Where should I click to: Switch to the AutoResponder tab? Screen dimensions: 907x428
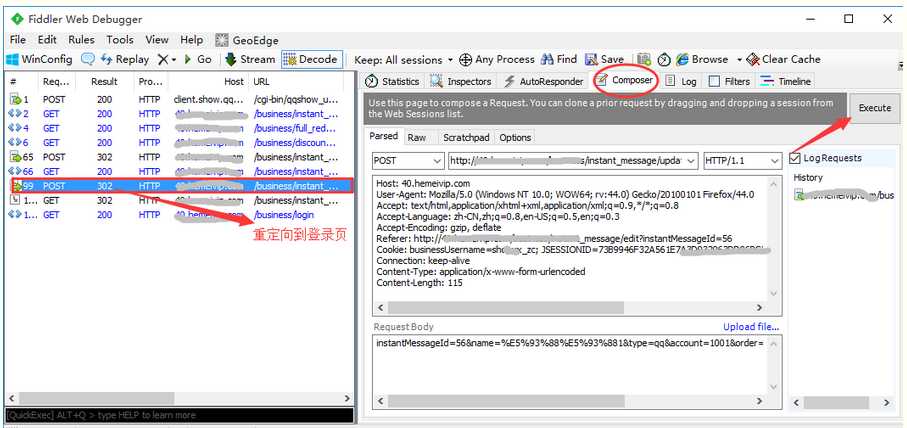pyautogui.click(x=544, y=82)
